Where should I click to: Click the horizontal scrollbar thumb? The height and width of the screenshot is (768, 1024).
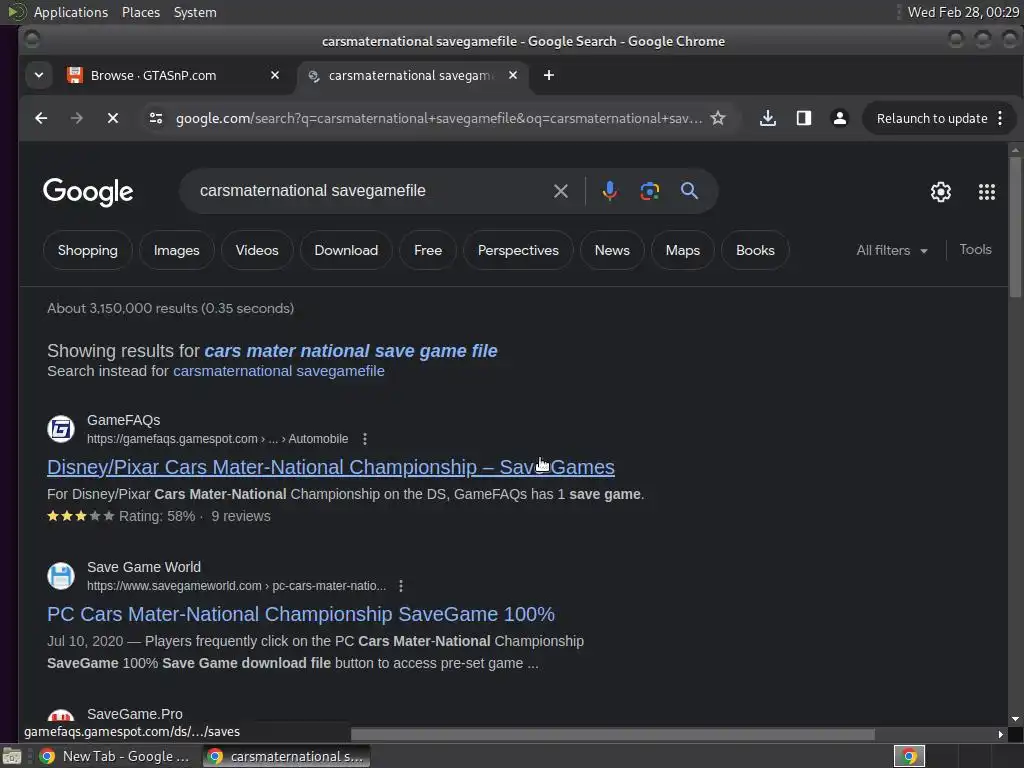coord(613,734)
